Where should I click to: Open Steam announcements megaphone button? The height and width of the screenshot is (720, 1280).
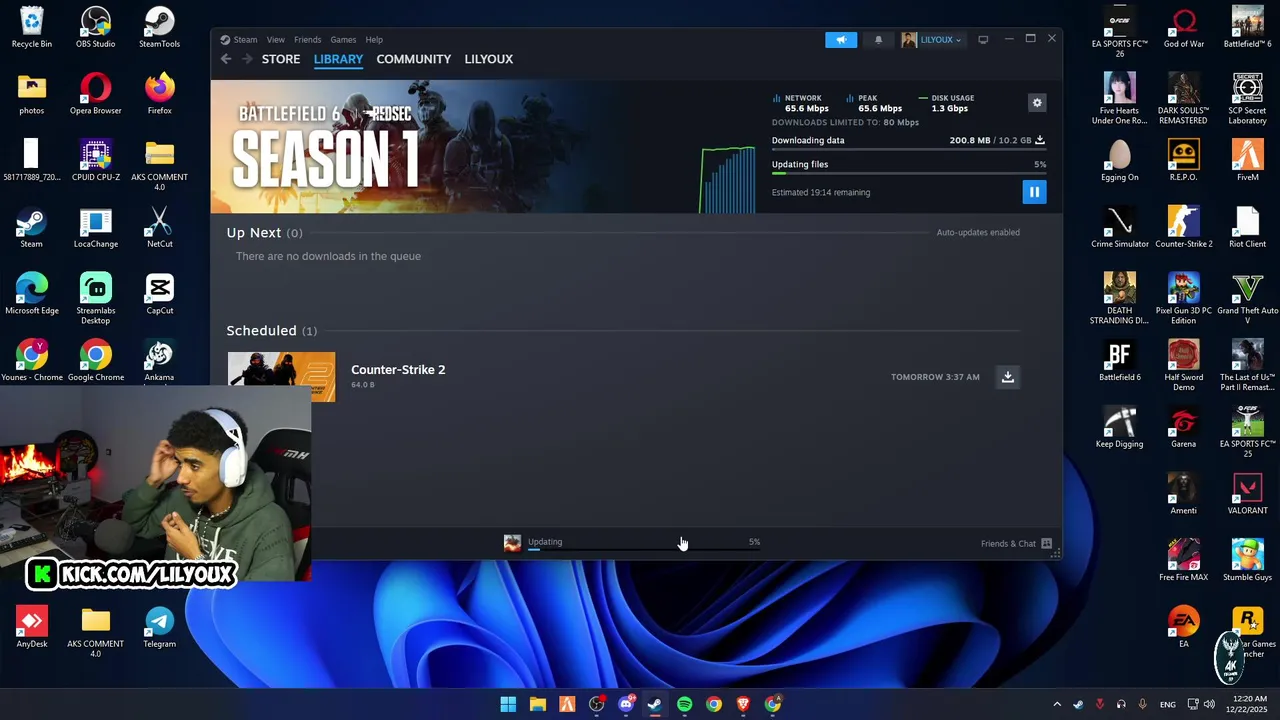pos(841,40)
